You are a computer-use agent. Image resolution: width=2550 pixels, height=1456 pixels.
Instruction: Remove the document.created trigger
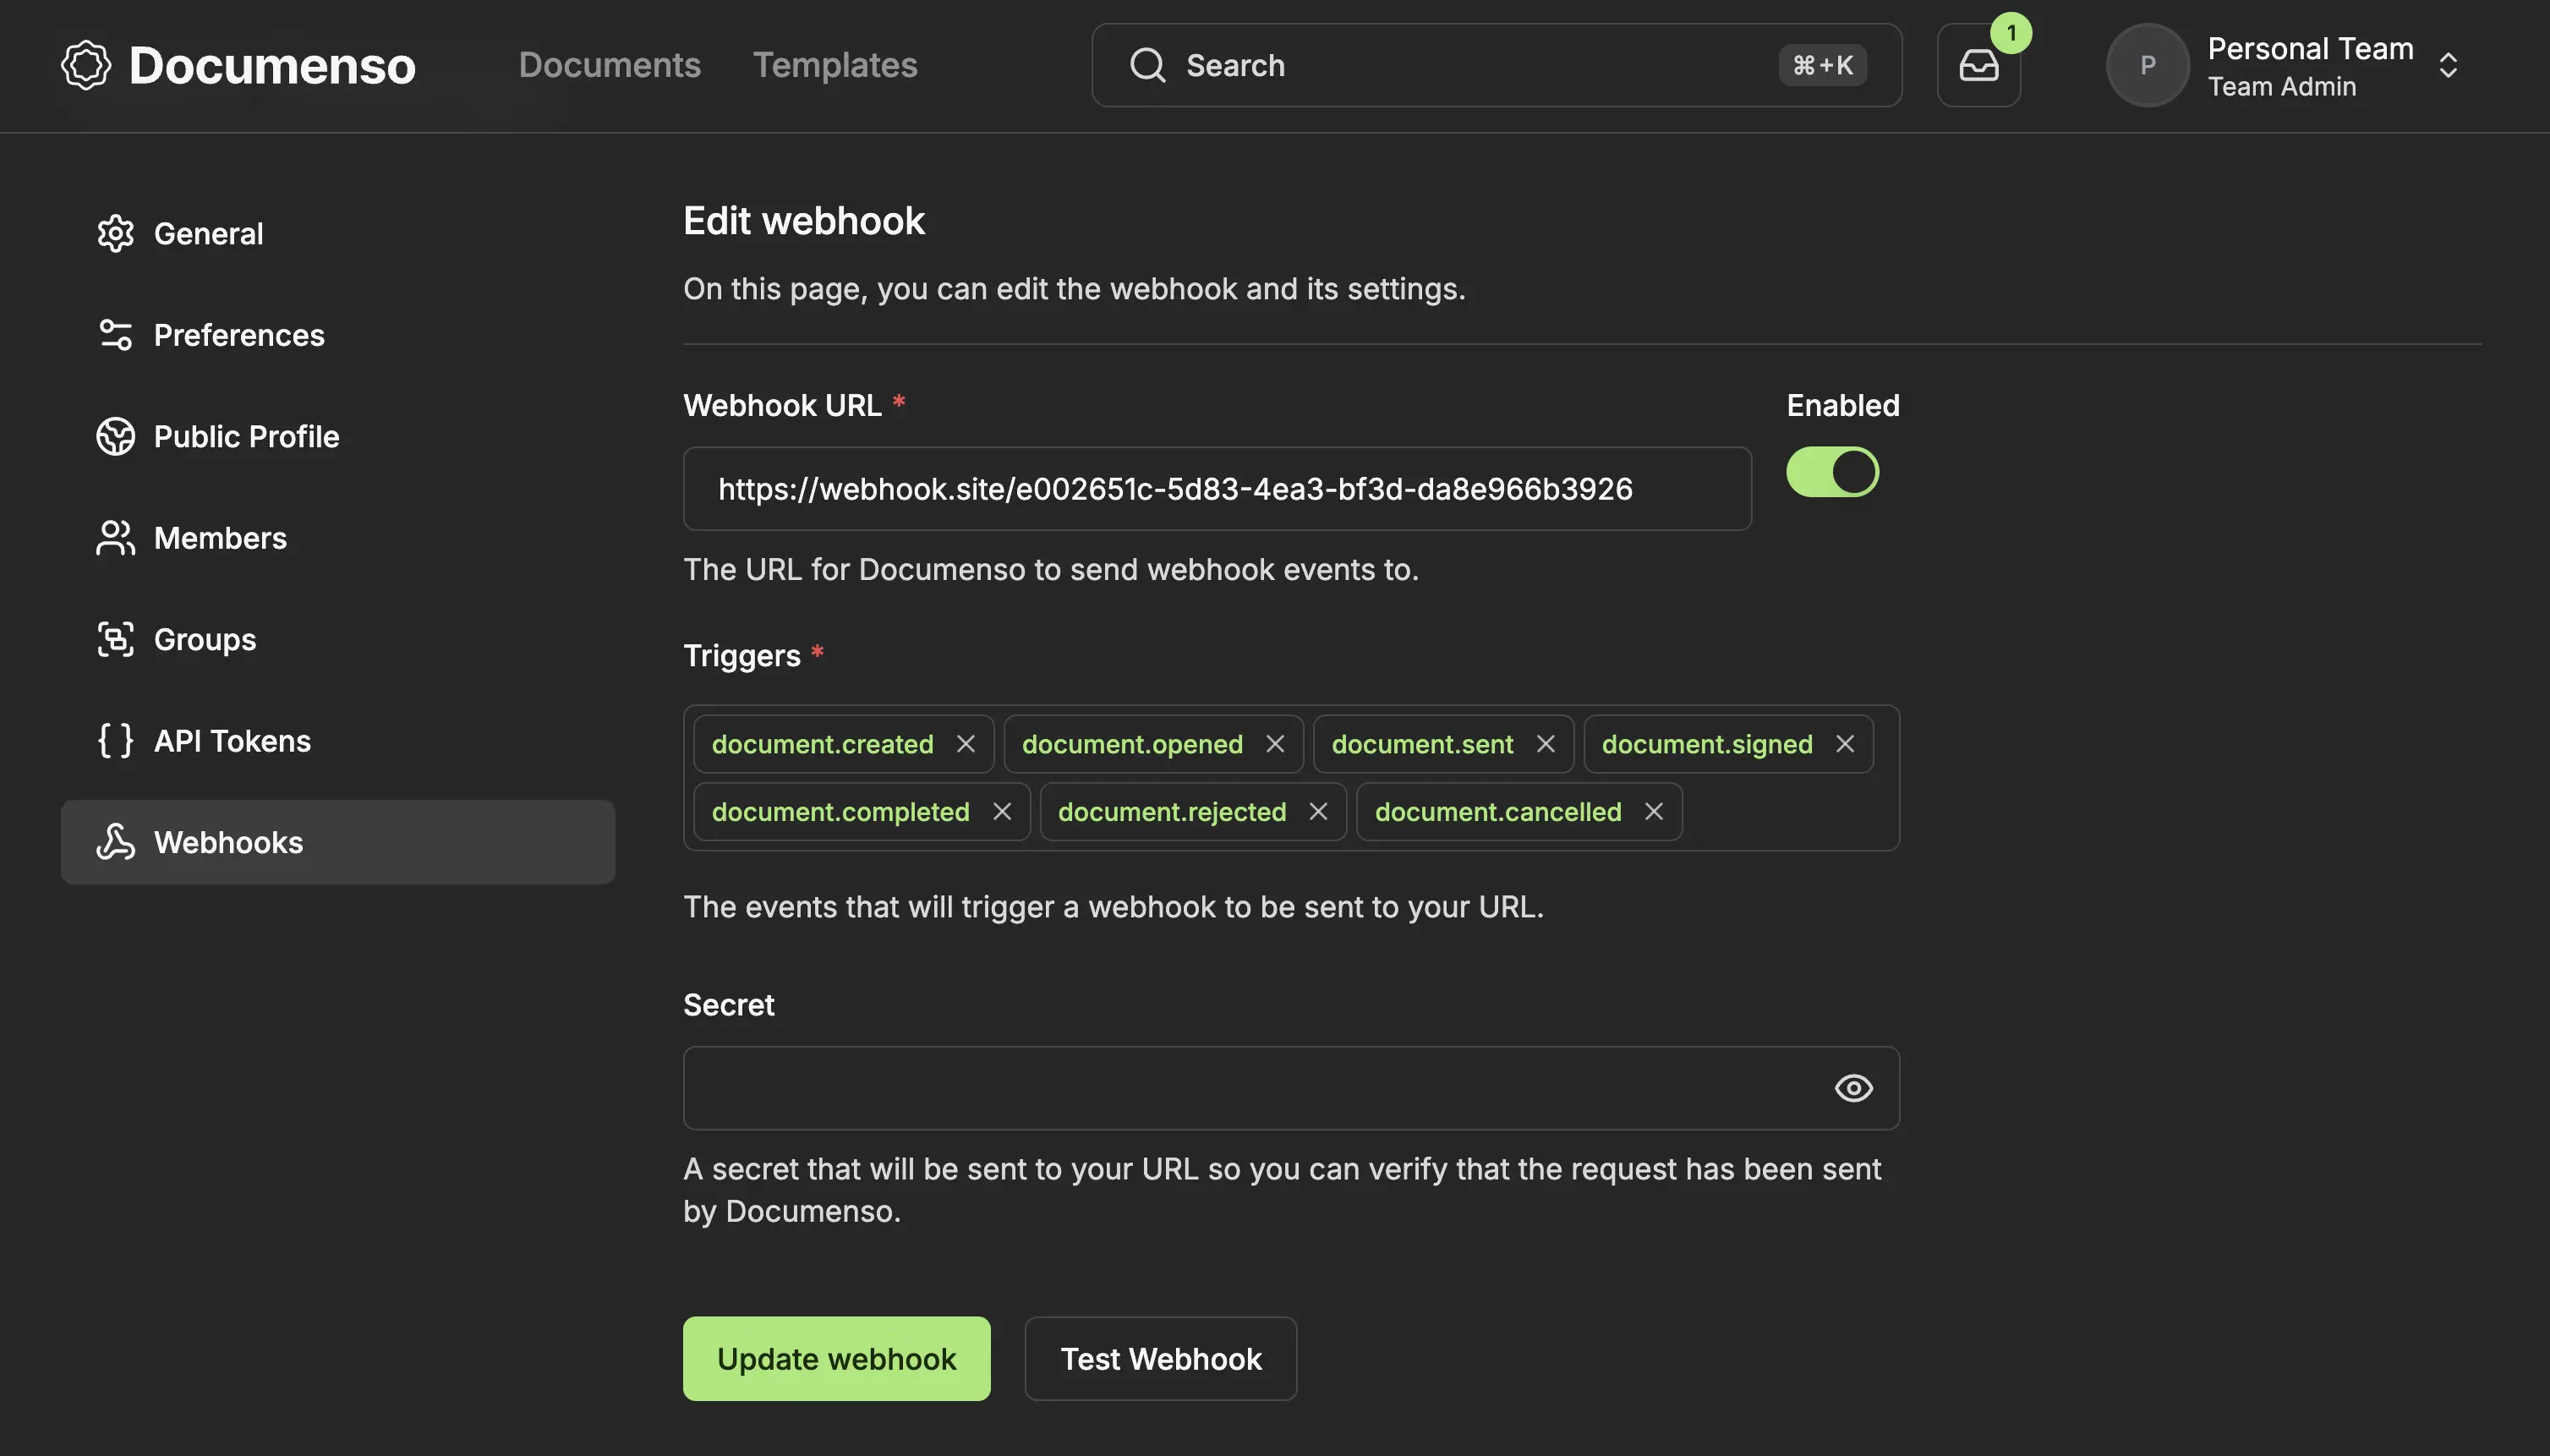point(965,744)
